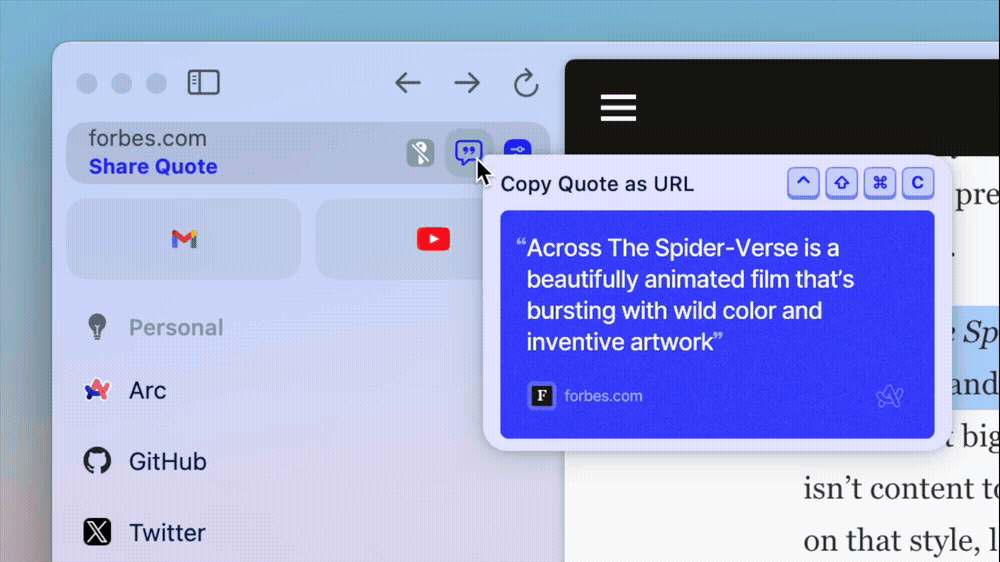
Task: Click the forbes.com URL text
Action: pyautogui.click(x=147, y=139)
